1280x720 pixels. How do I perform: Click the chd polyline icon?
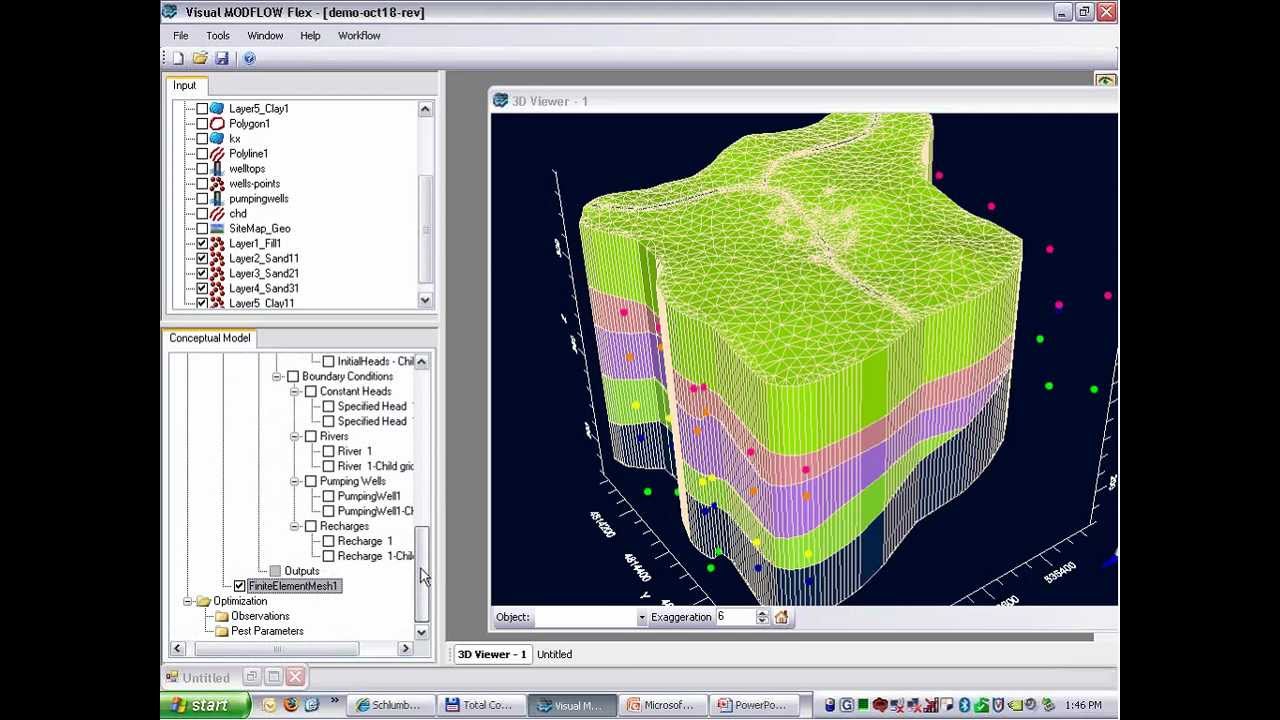click(x=217, y=214)
